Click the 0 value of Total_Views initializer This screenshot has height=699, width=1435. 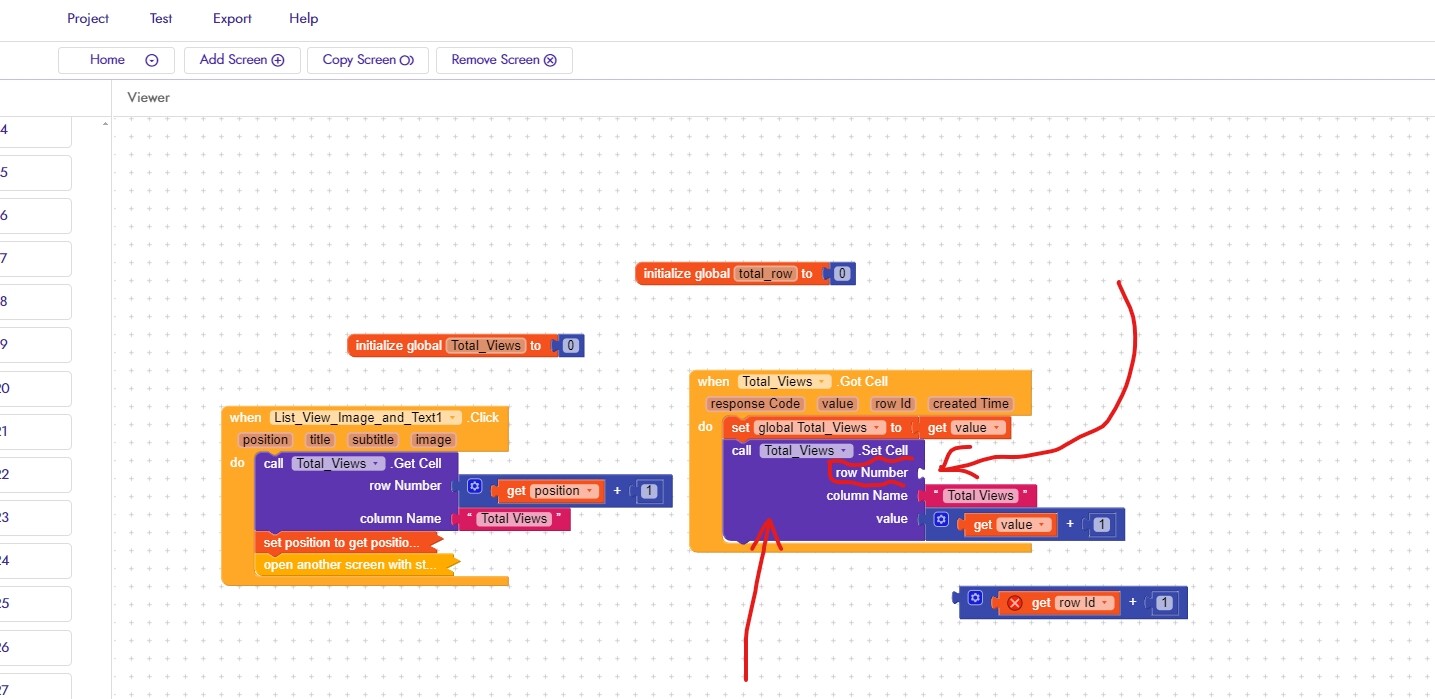[570, 345]
